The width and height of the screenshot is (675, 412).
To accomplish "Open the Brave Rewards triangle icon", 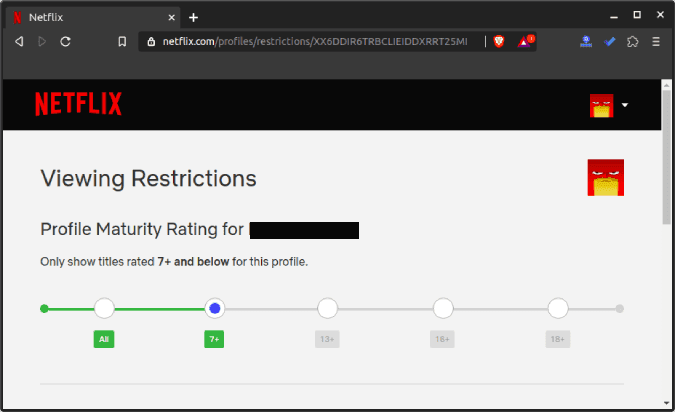I will tap(524, 41).
